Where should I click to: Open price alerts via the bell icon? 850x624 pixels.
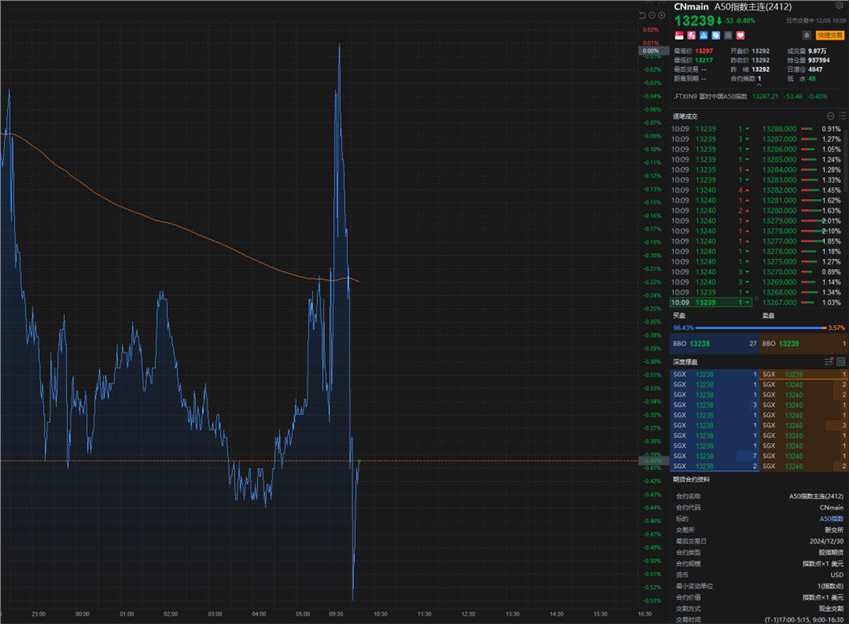click(x=807, y=35)
